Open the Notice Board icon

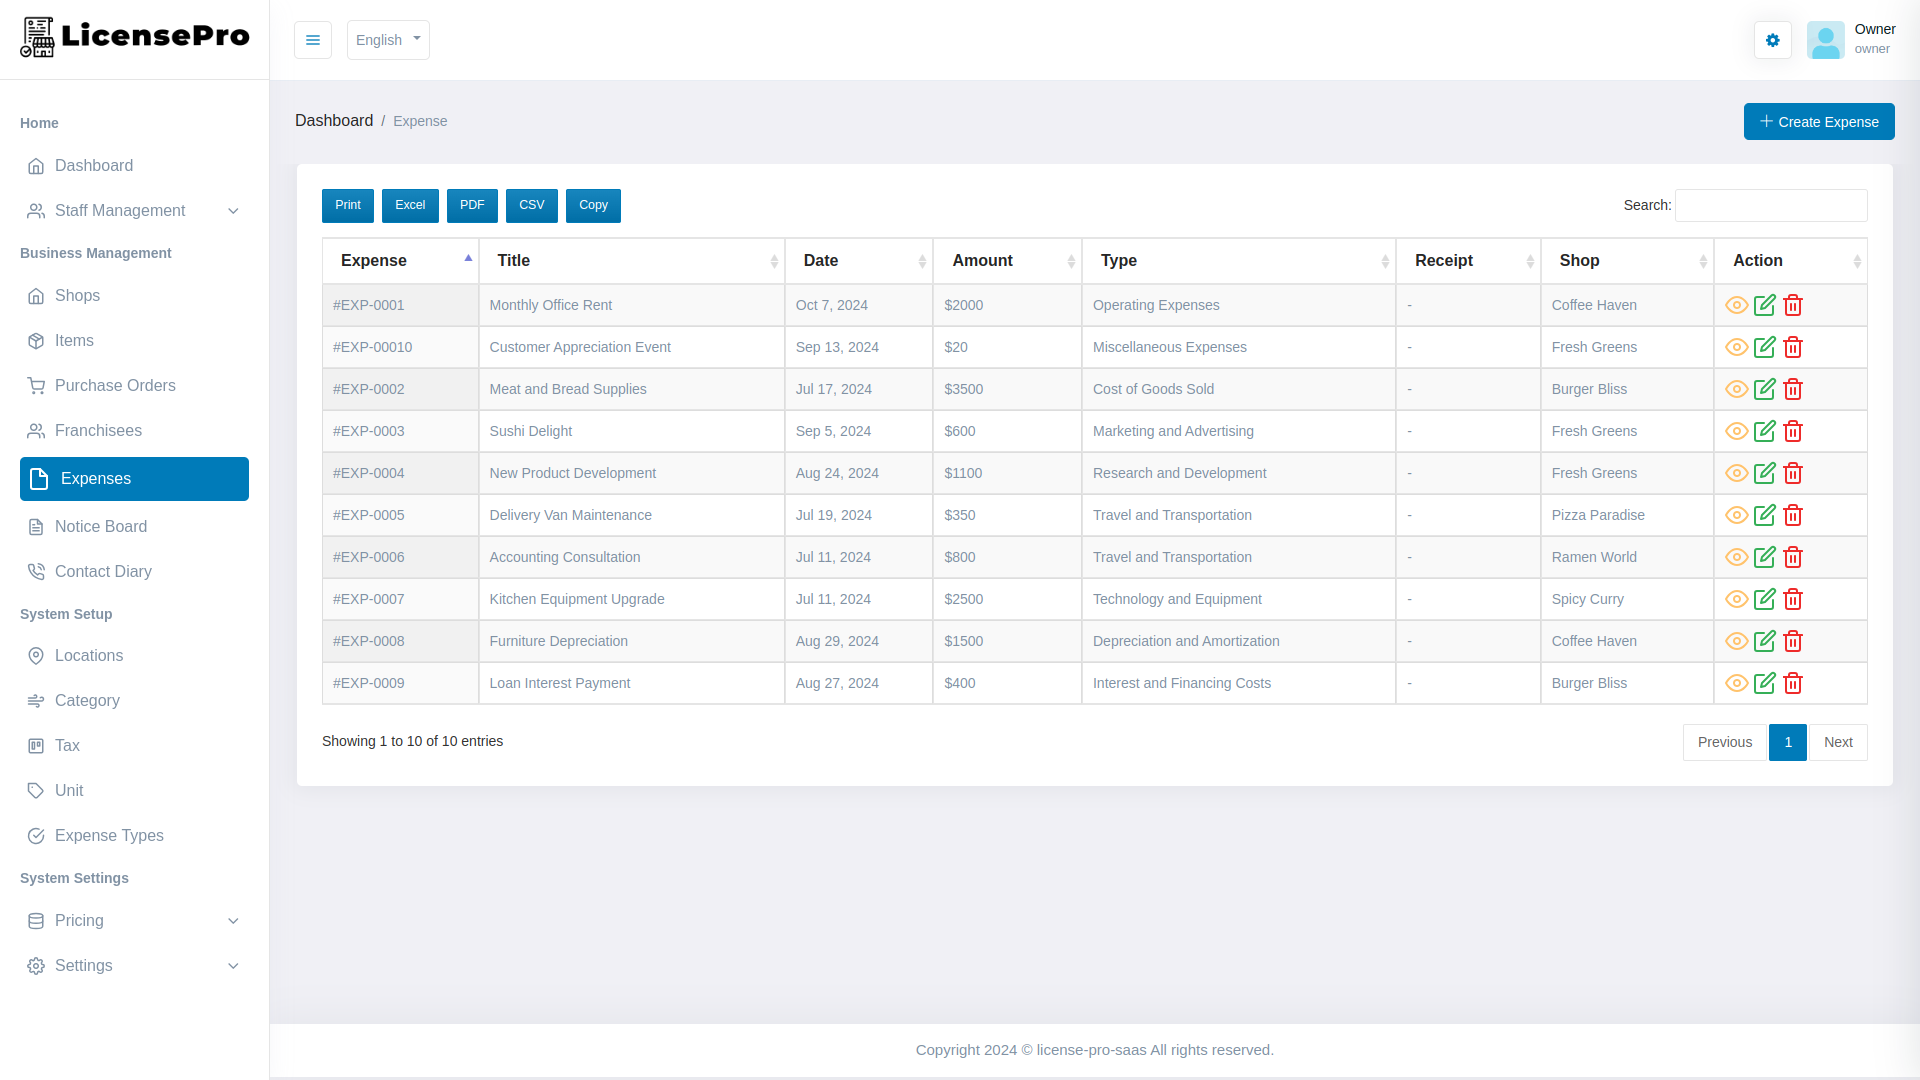[37, 526]
